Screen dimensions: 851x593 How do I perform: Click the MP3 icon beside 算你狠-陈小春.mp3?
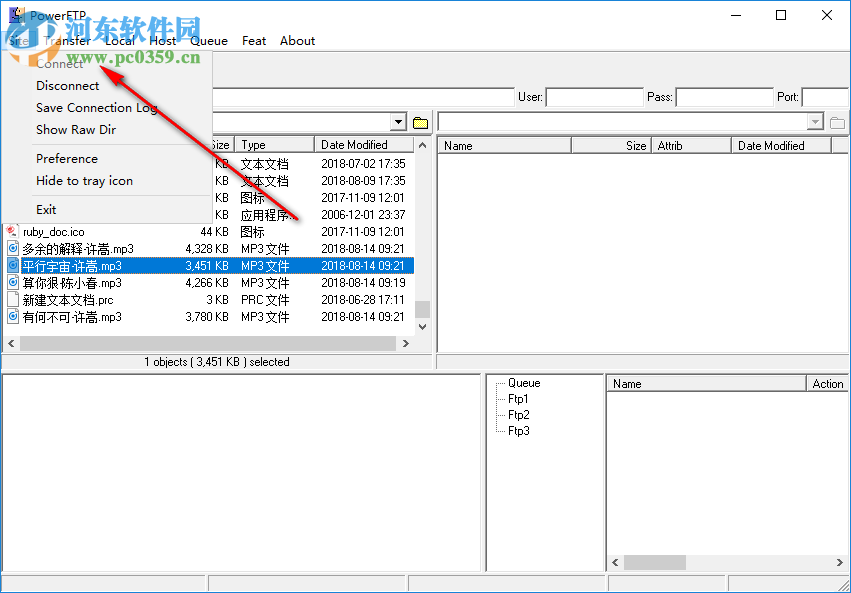tap(11, 282)
